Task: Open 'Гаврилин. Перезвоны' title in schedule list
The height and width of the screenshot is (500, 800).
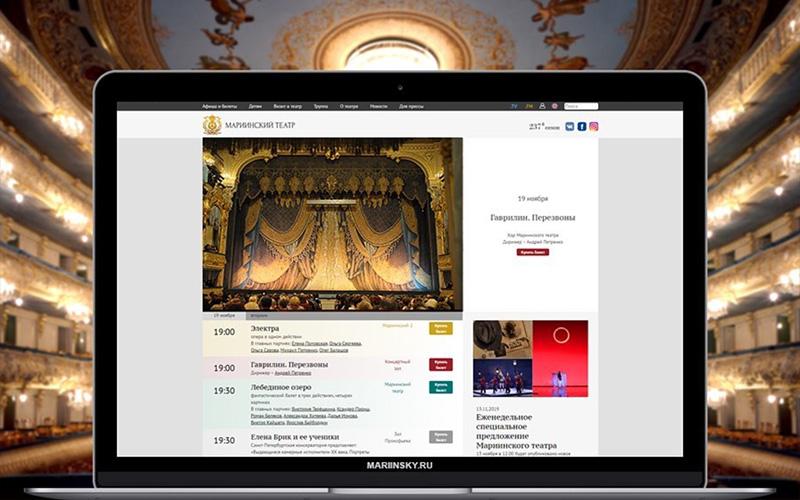Action: 289,365
